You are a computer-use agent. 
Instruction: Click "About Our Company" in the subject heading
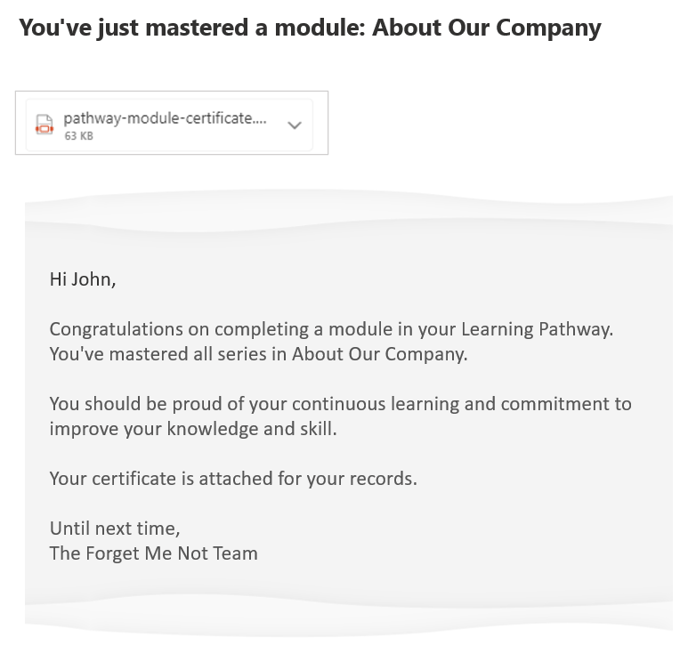tap(487, 27)
